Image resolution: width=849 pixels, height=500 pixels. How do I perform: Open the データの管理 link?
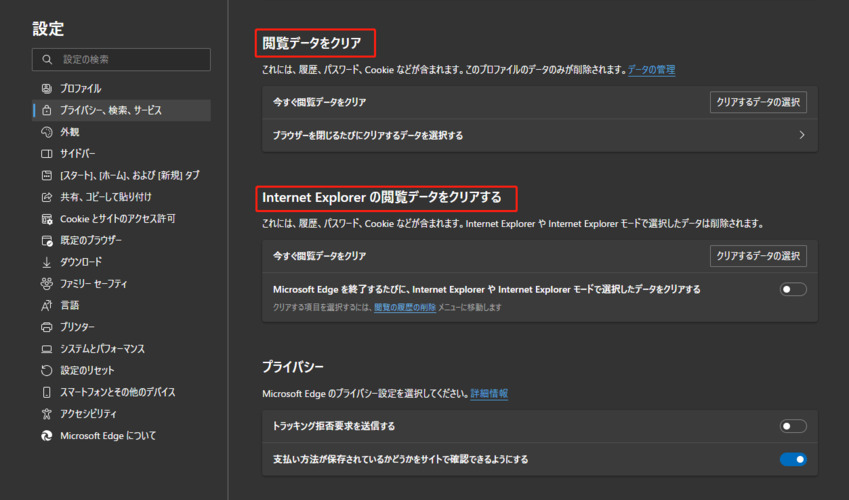click(x=651, y=69)
